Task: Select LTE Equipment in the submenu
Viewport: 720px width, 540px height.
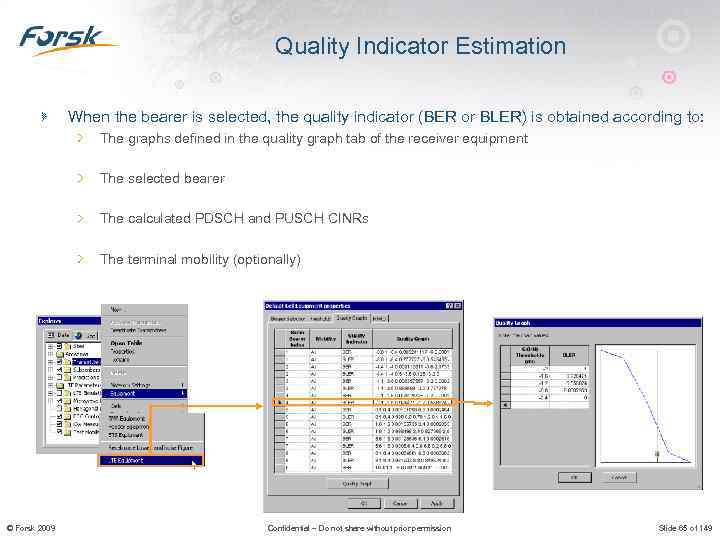Action: (x=151, y=461)
